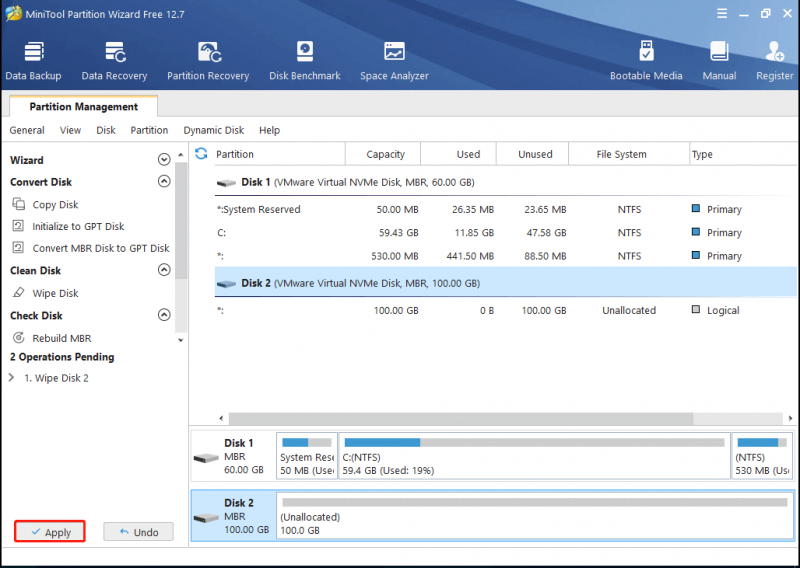800x568 pixels.
Task: Expand the Wizard section
Action: click(164, 160)
